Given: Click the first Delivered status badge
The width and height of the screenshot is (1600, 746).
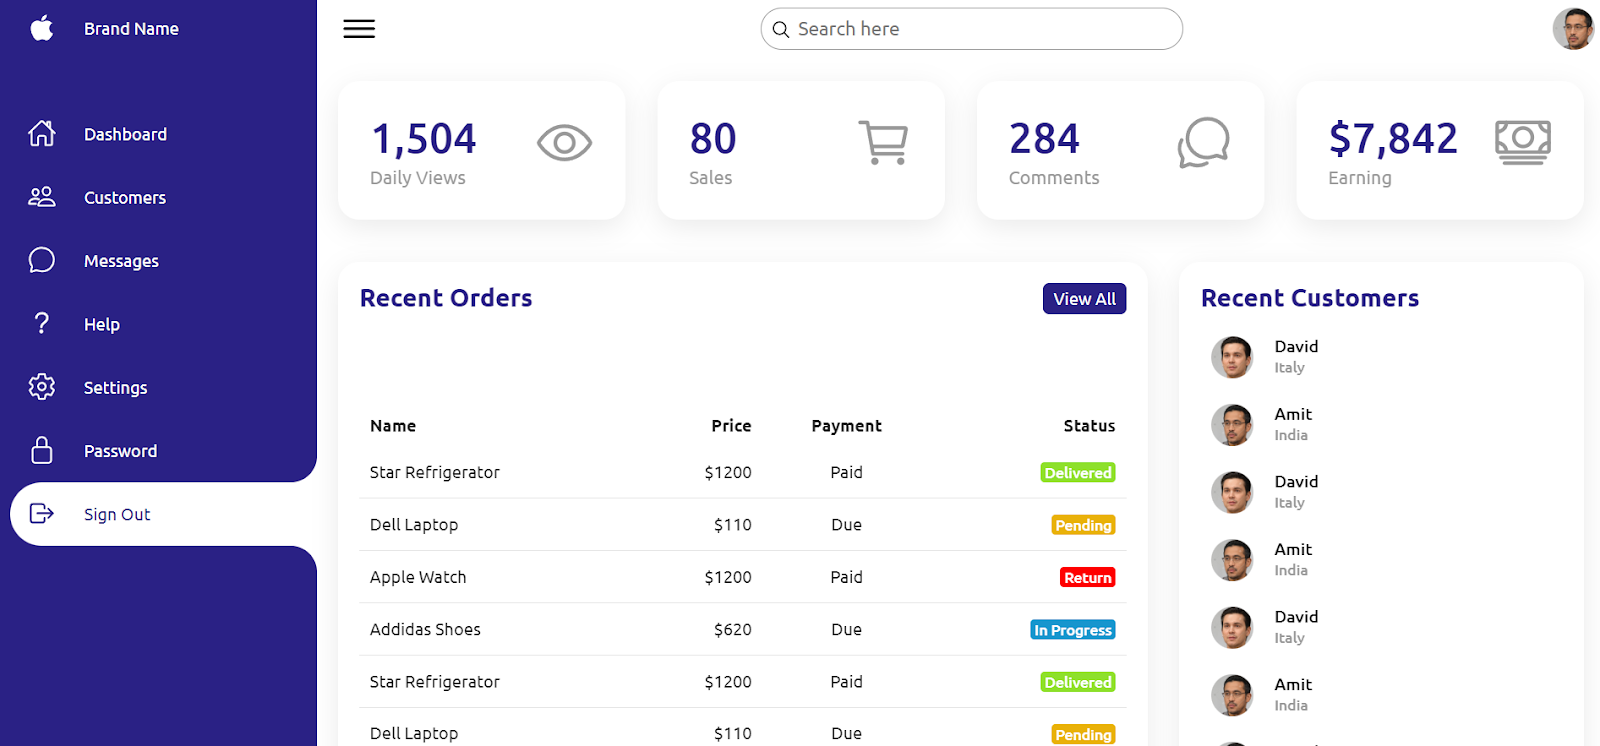Looking at the screenshot, I should (1078, 473).
